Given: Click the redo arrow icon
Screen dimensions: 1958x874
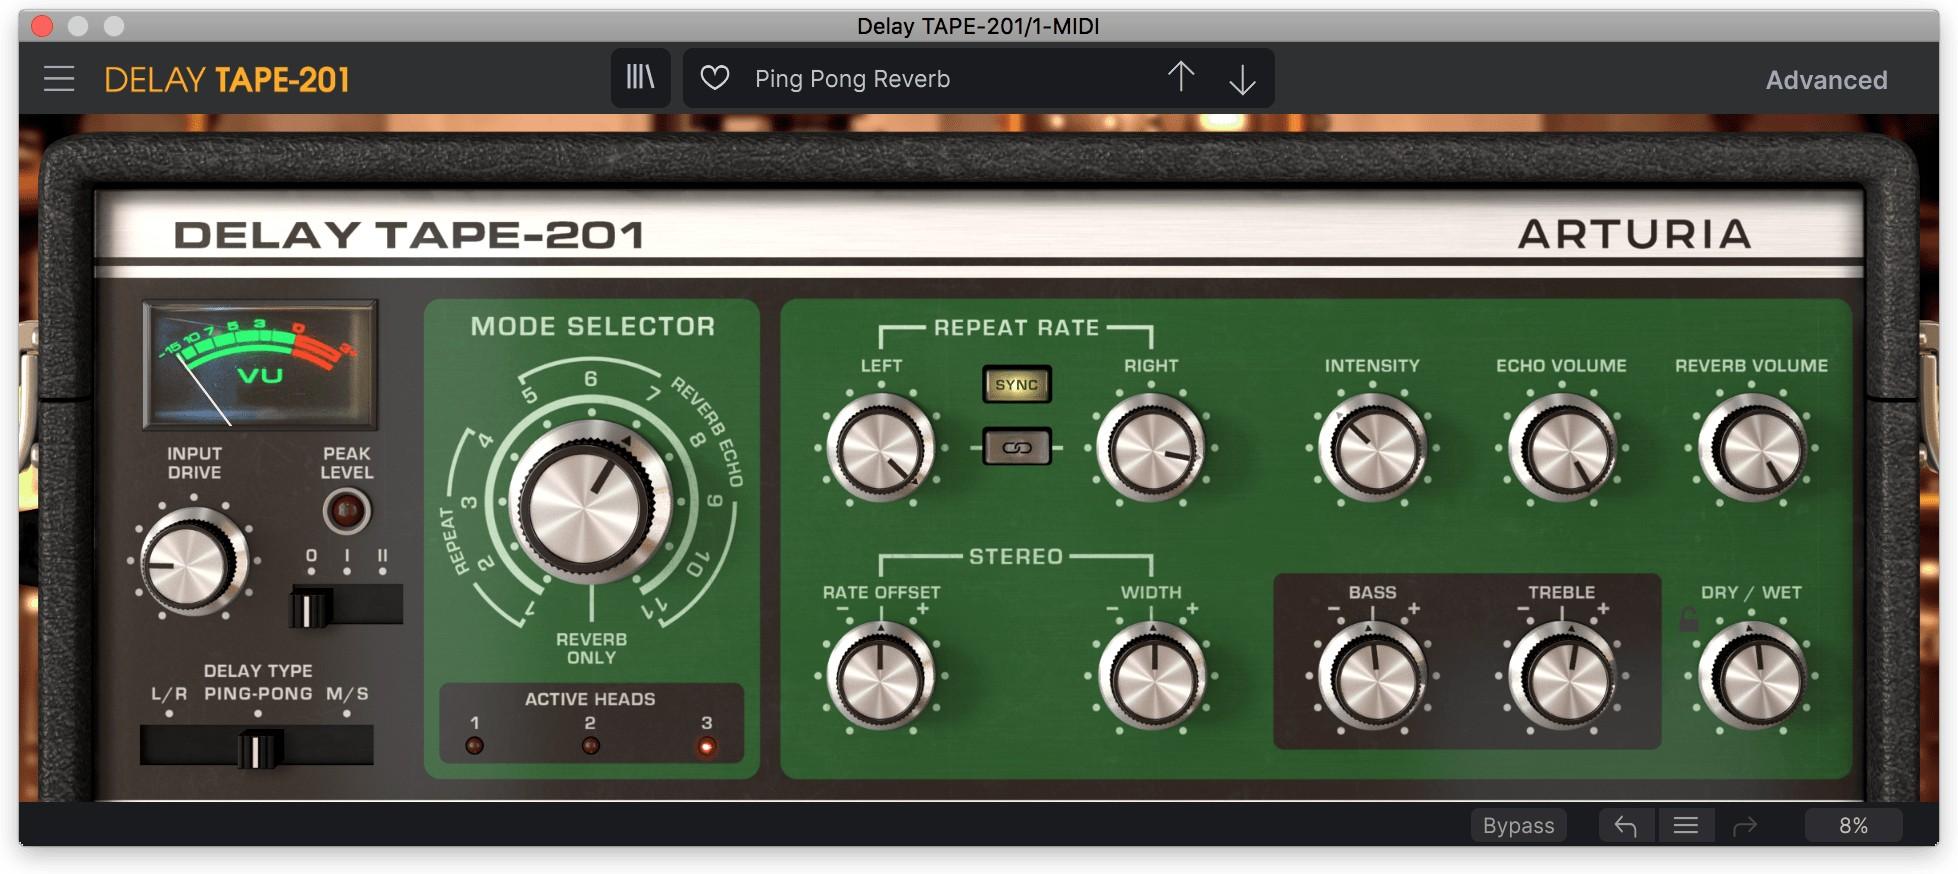Looking at the screenshot, I should tap(1745, 826).
